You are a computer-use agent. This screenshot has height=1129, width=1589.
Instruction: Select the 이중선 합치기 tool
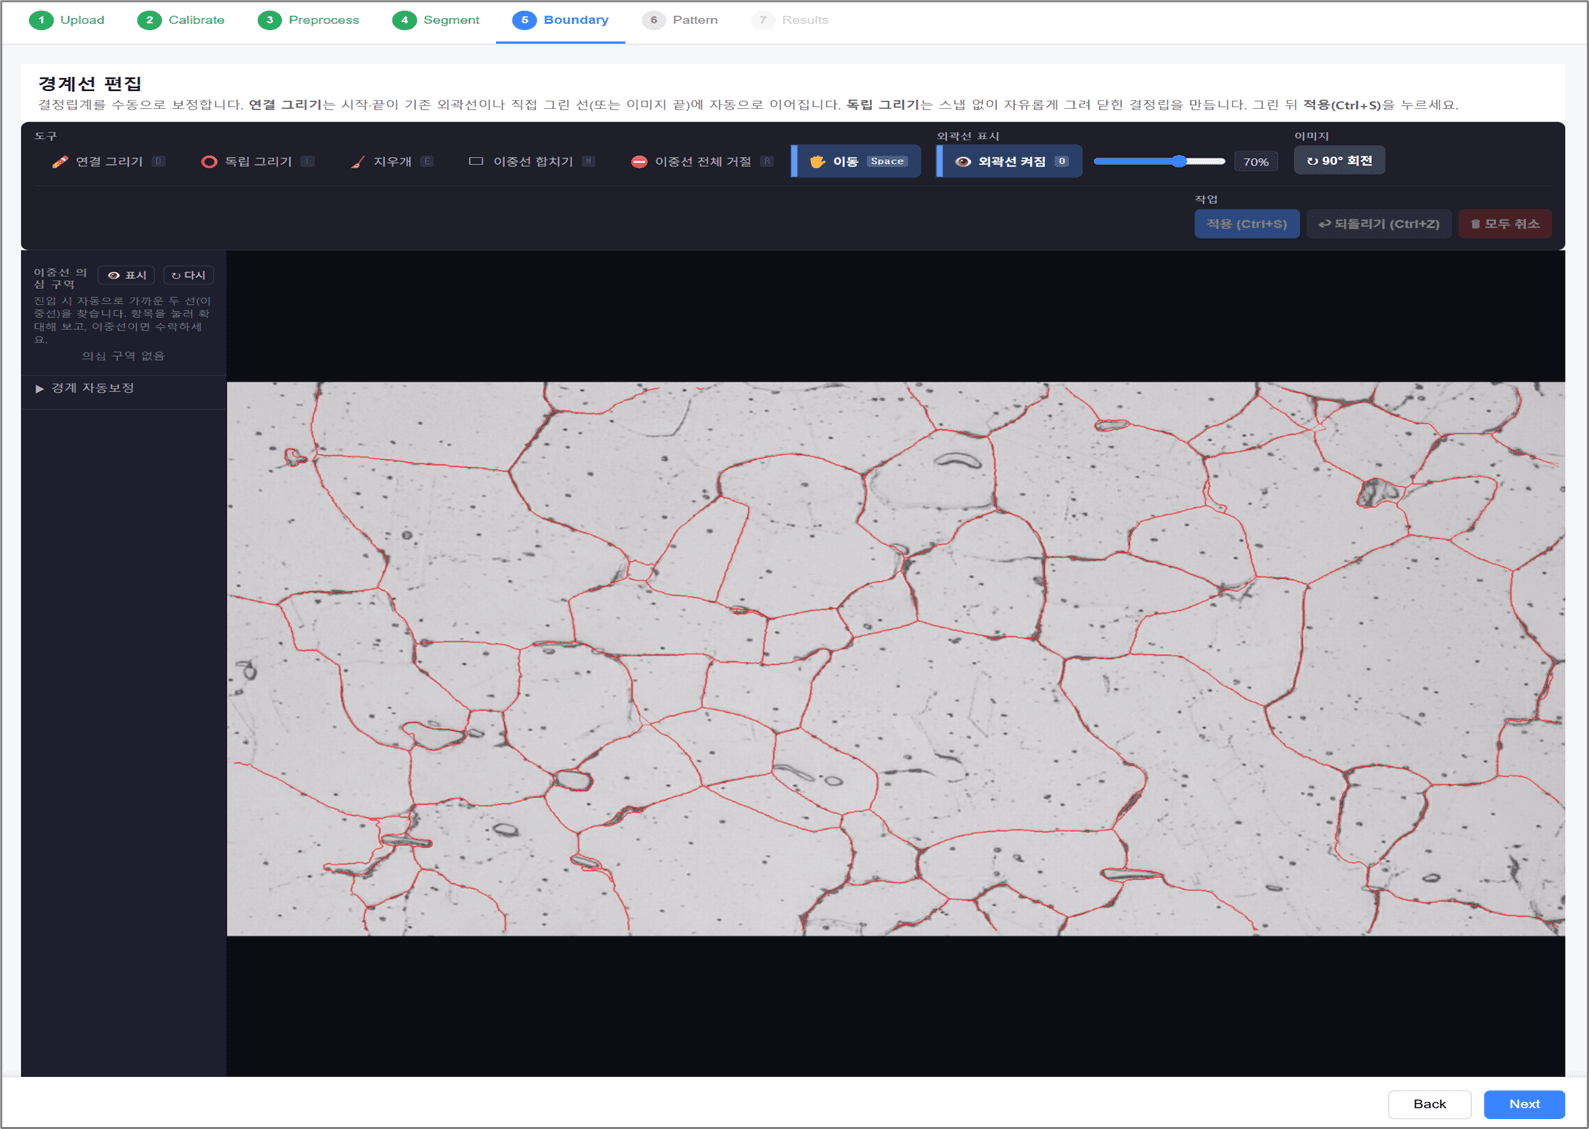(x=532, y=161)
